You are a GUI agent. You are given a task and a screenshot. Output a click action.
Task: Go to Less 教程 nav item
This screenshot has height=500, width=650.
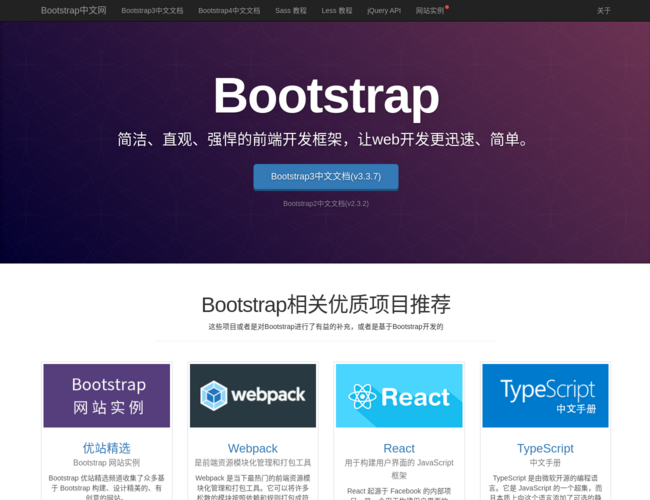pos(337,11)
